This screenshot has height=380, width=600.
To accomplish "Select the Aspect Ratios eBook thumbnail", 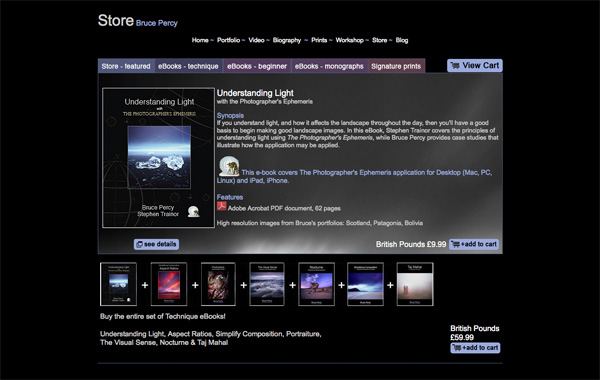I will (169, 284).
